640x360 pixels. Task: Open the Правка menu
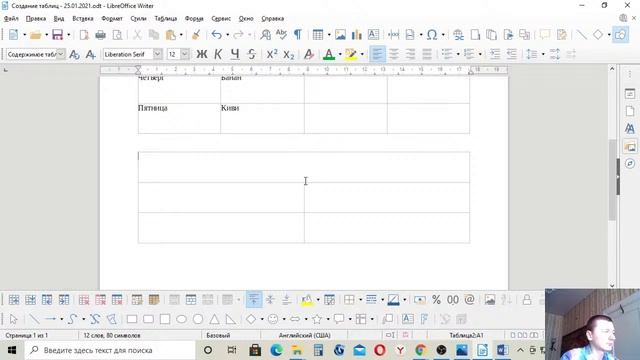36,18
